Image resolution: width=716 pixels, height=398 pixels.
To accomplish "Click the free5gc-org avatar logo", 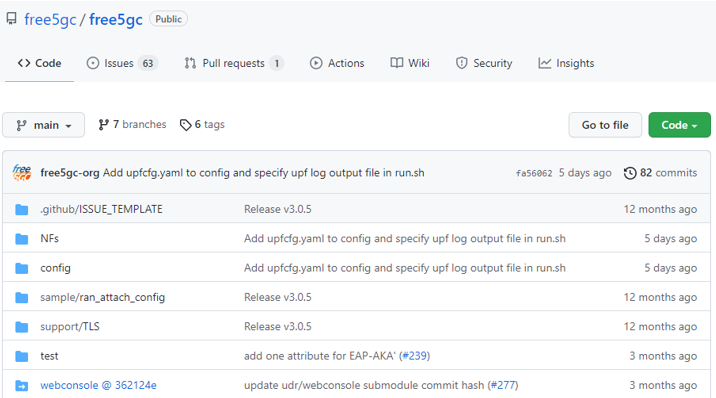I will [x=22, y=173].
